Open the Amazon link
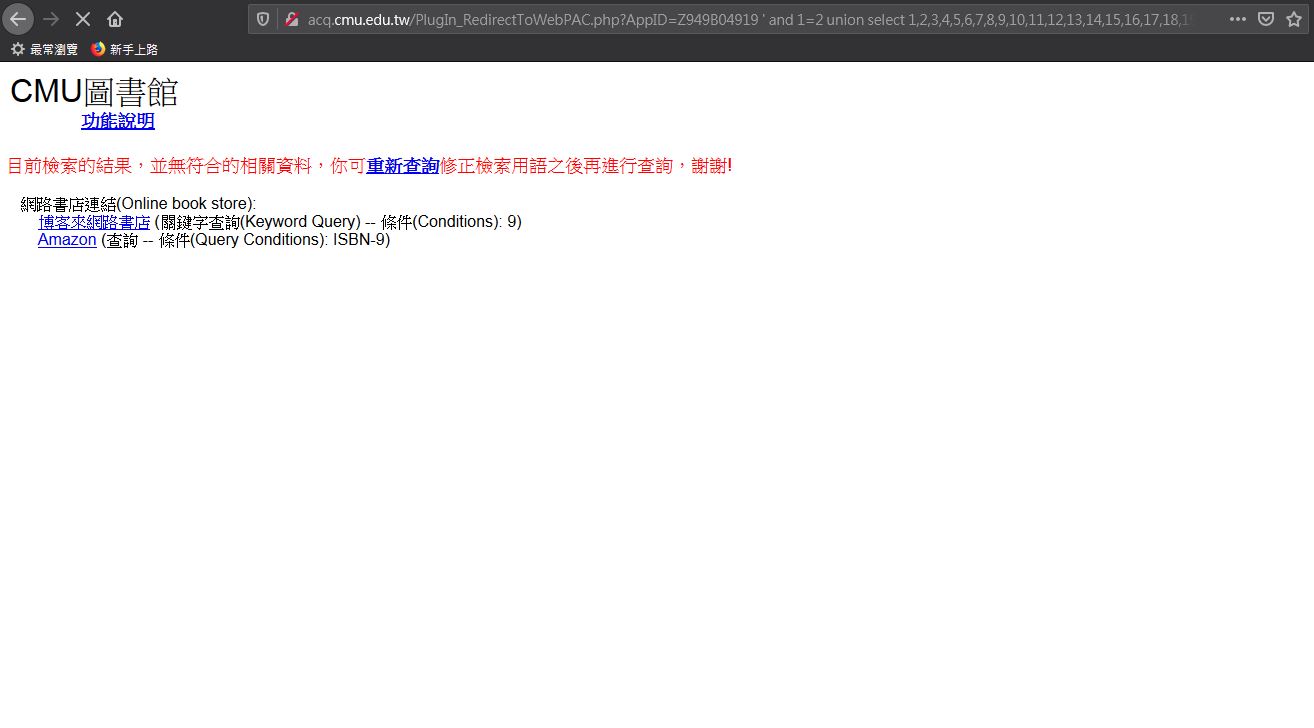1314x728 pixels. [67, 240]
